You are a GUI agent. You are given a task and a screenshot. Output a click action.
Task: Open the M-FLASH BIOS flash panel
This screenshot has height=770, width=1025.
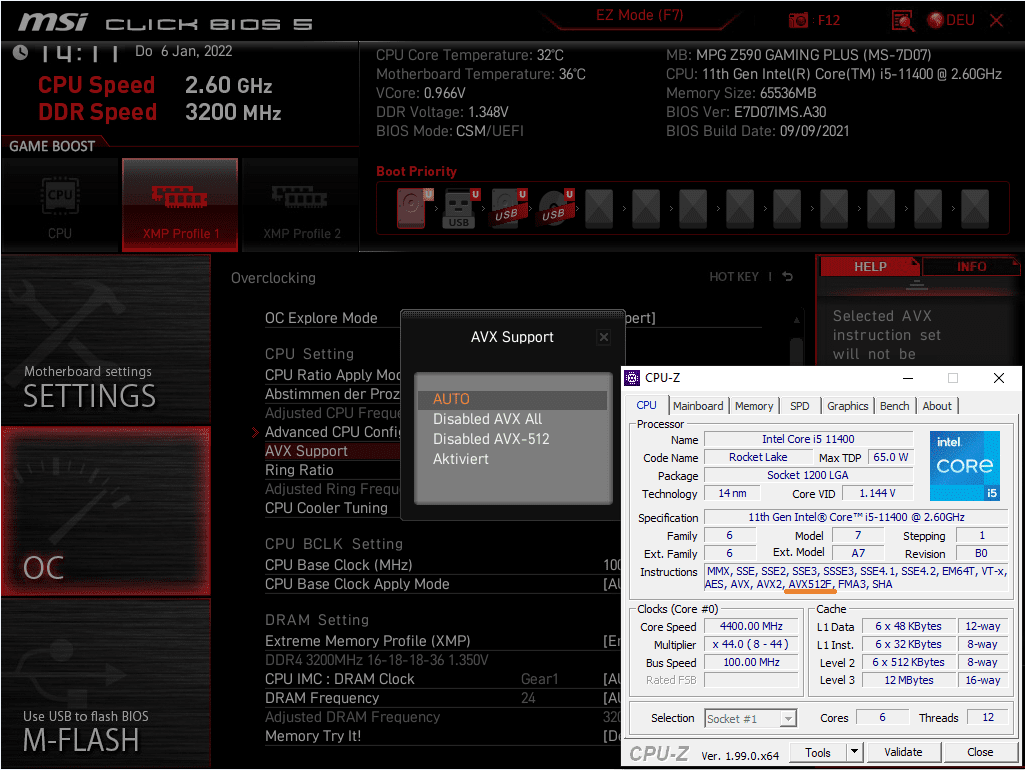[106, 682]
